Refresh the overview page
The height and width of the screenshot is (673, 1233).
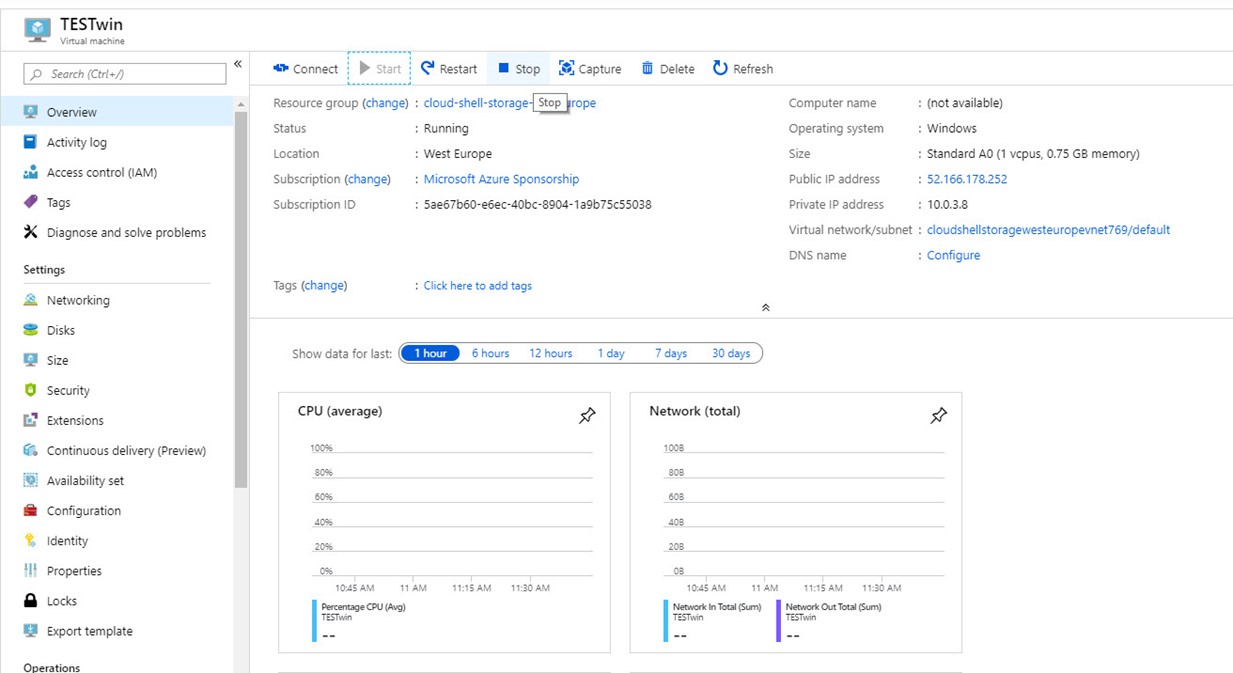(x=743, y=69)
